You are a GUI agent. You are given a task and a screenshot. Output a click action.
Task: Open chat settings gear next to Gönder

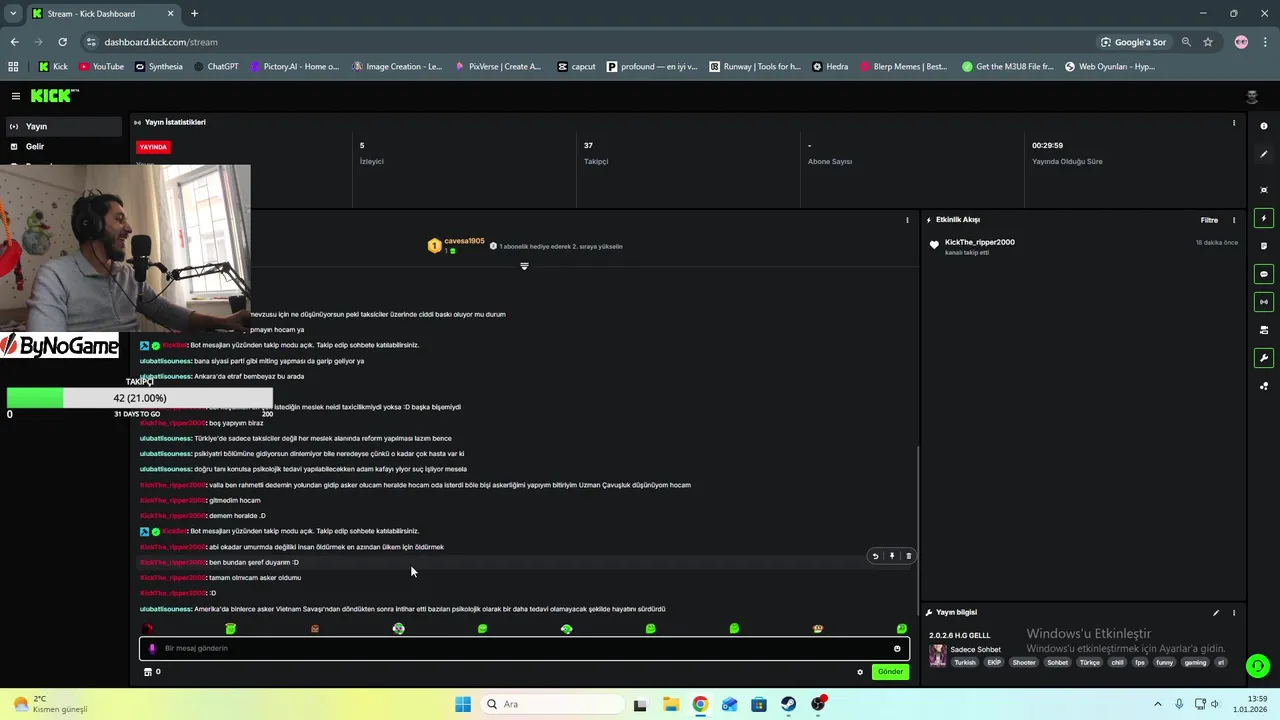click(x=860, y=672)
